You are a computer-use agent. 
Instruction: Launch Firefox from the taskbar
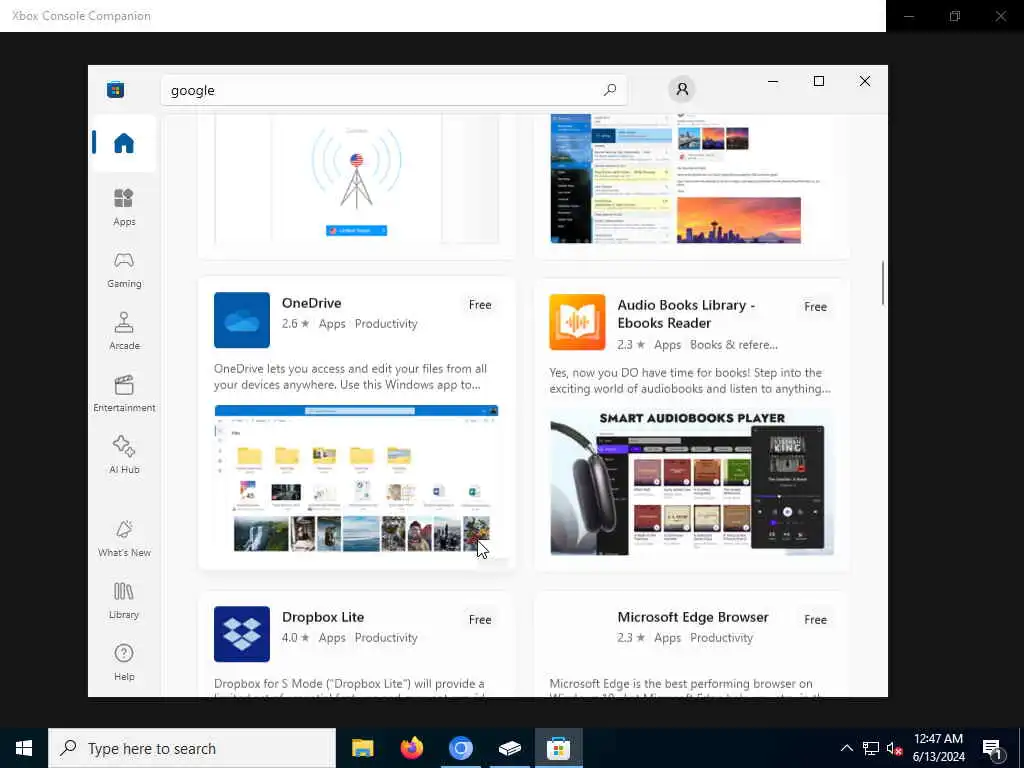pyautogui.click(x=411, y=748)
